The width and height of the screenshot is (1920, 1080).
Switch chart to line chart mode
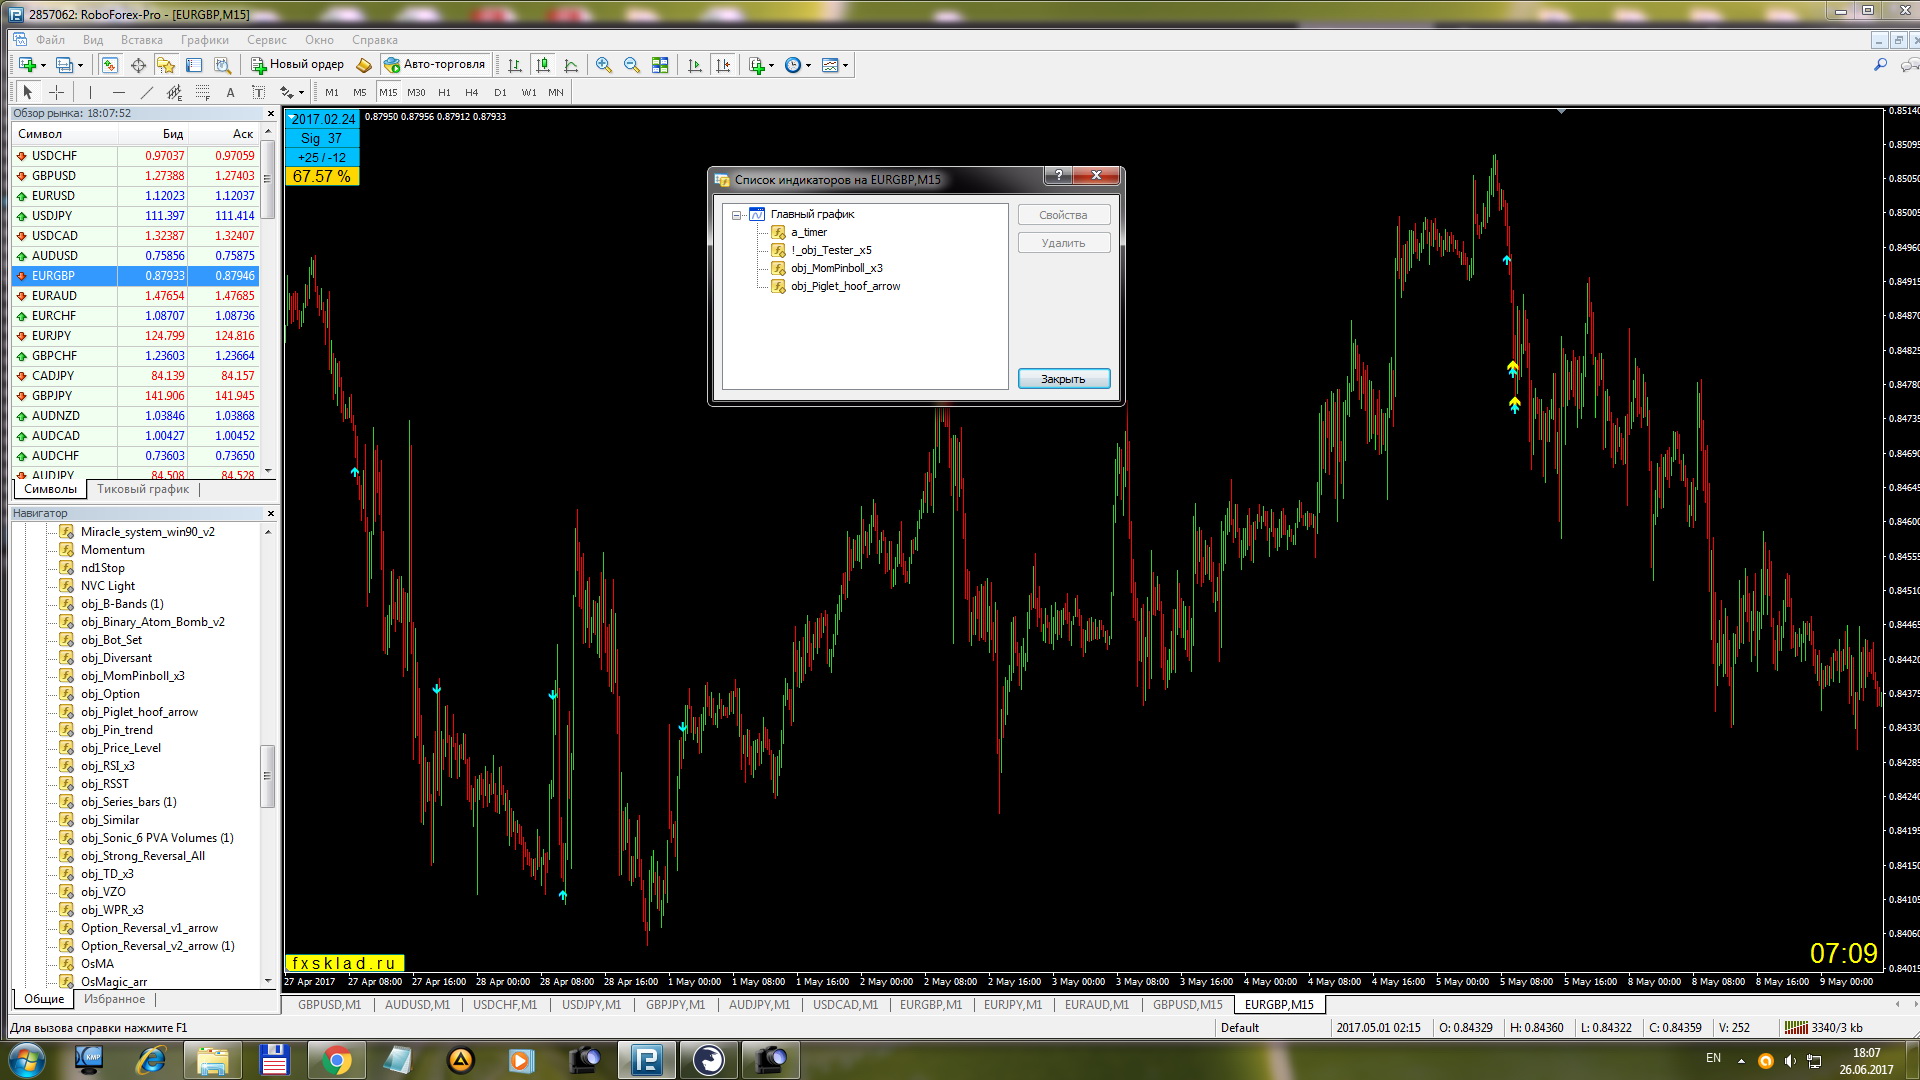(571, 65)
